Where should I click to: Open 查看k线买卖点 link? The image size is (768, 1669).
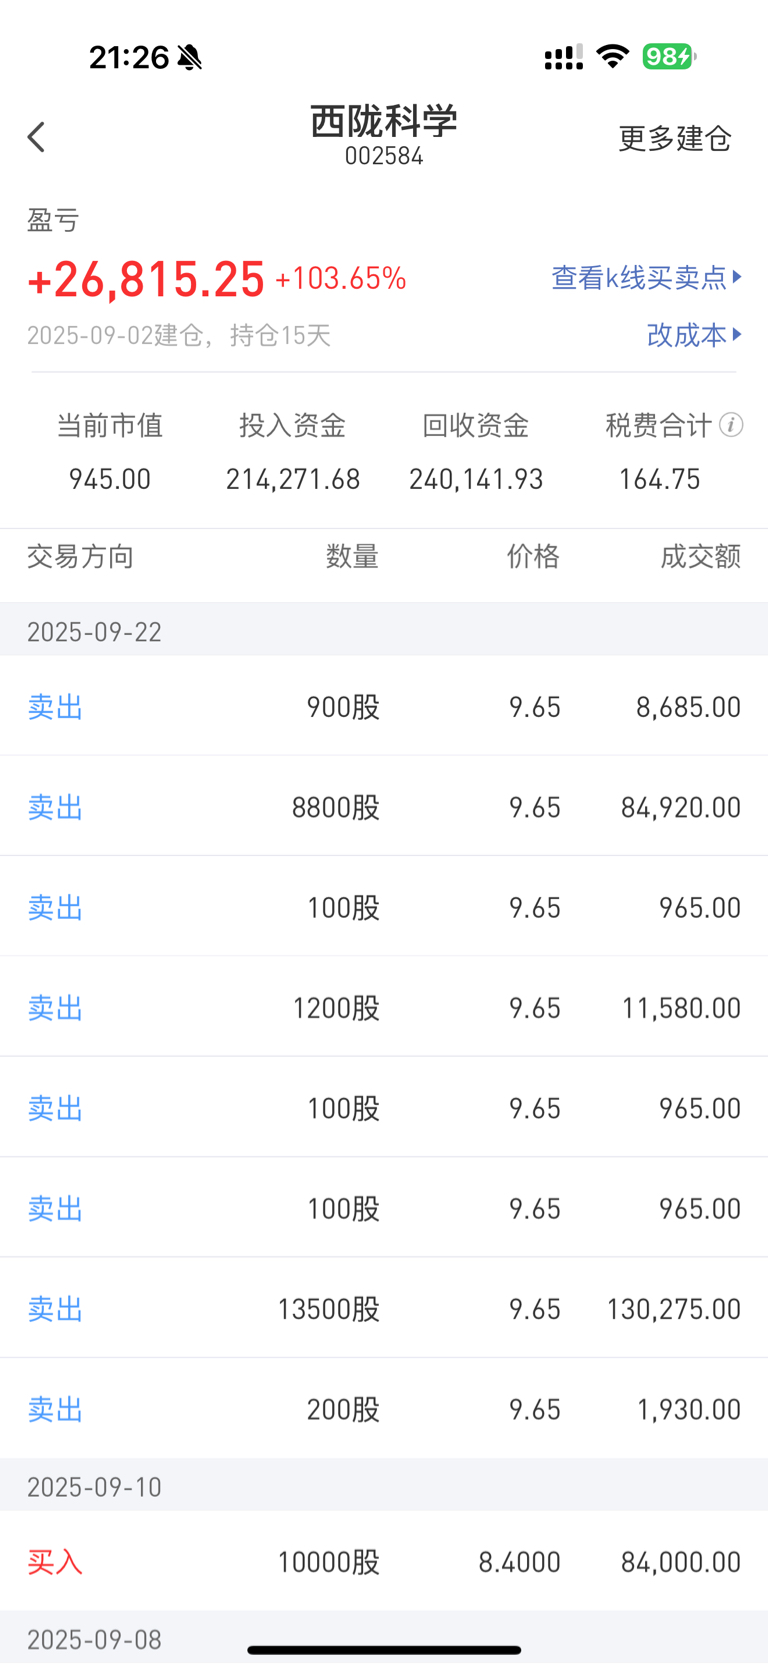click(639, 277)
